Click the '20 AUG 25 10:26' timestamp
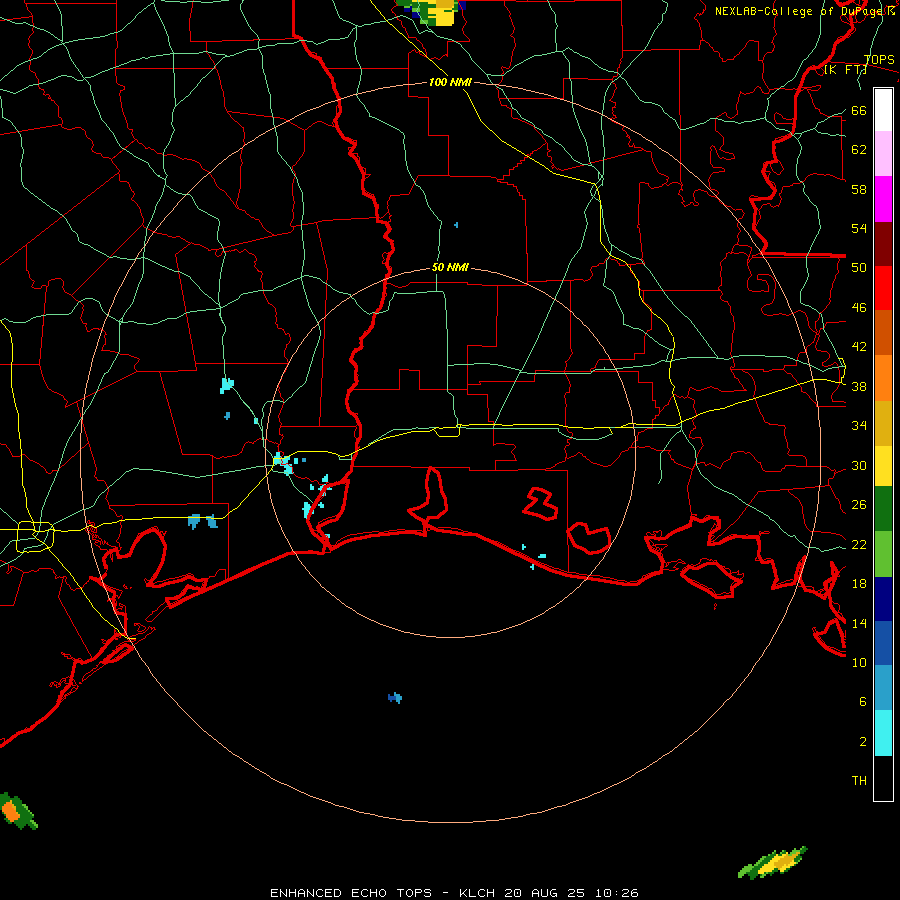The height and width of the screenshot is (900, 900). pos(571,893)
